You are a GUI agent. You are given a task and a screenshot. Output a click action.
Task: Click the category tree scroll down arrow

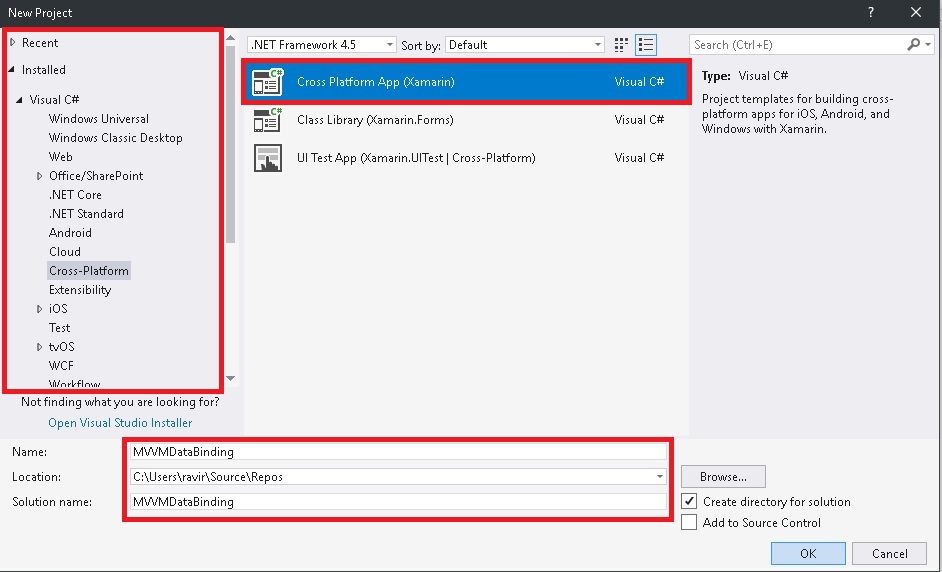[x=230, y=379]
